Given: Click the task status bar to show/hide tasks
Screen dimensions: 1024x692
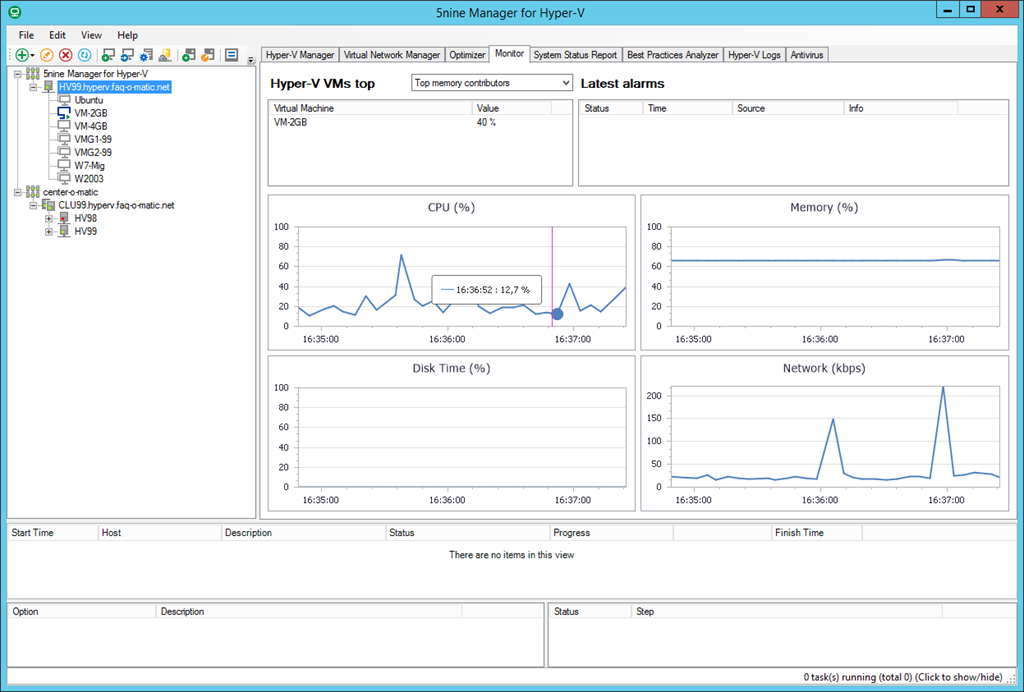Looking at the screenshot, I should coord(903,677).
